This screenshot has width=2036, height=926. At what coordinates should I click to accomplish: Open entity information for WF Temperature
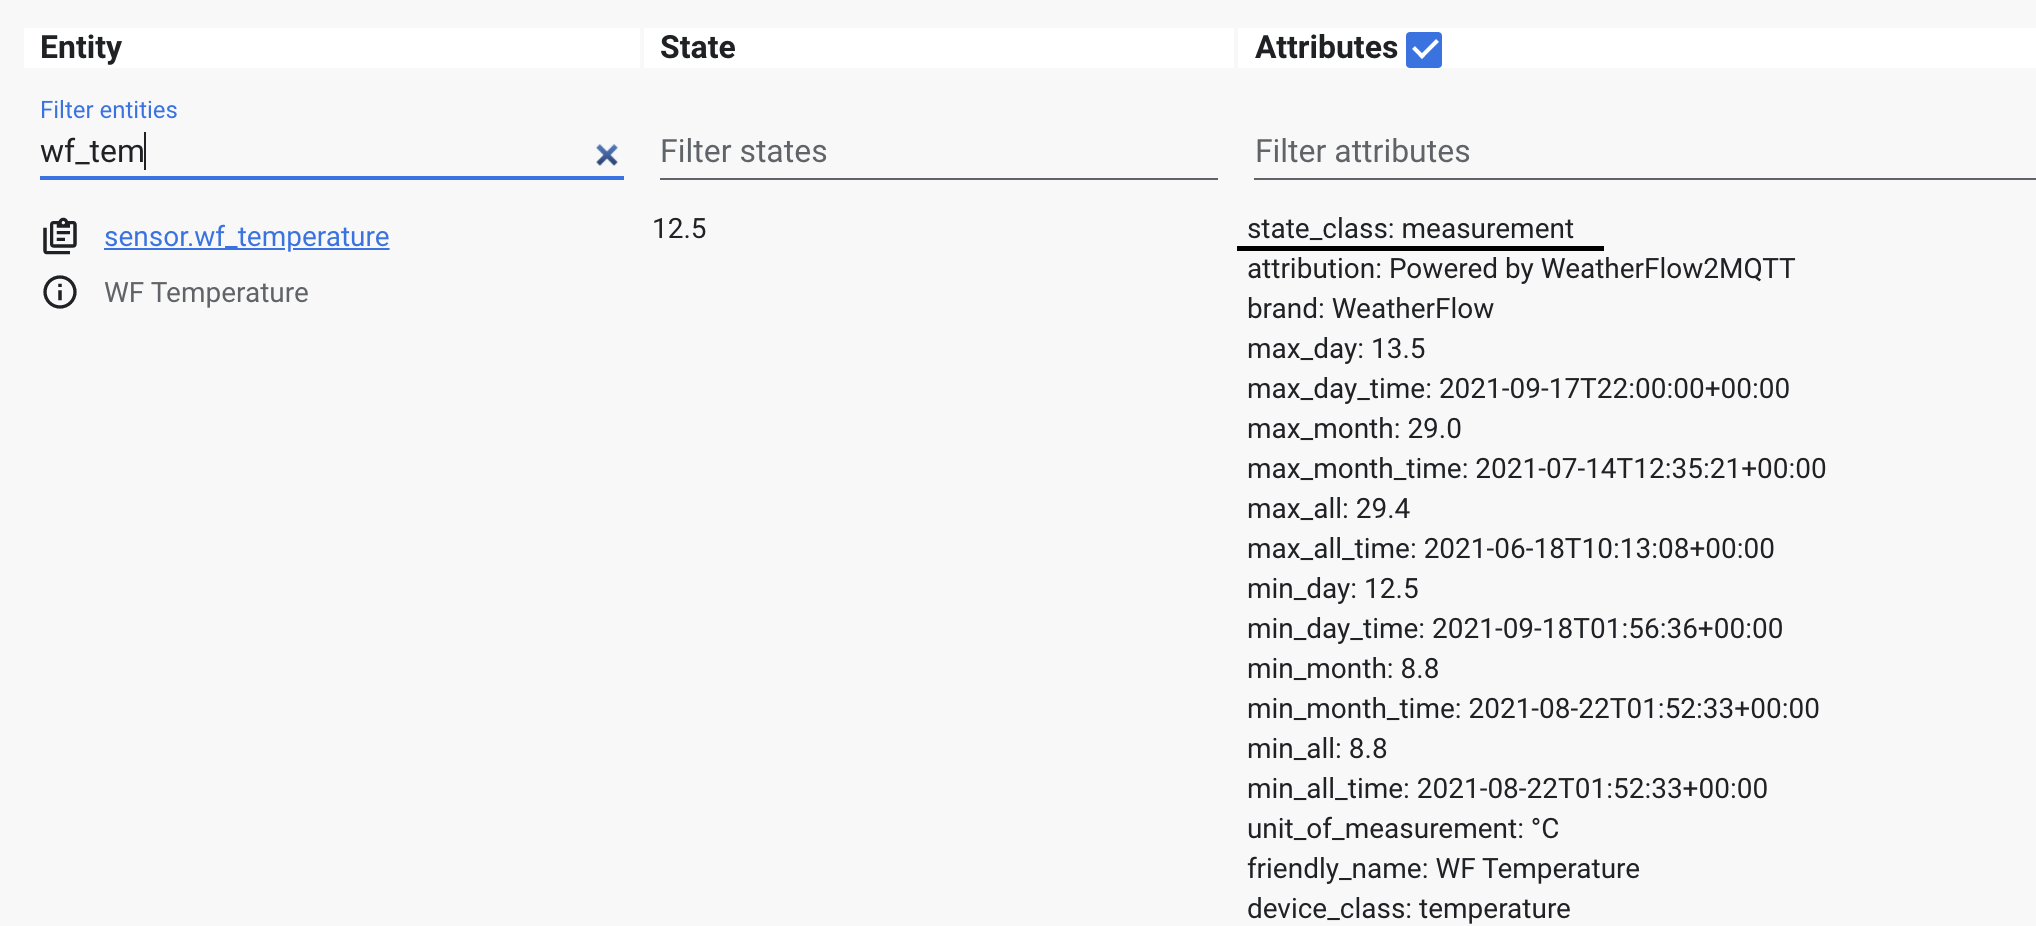tap(59, 292)
